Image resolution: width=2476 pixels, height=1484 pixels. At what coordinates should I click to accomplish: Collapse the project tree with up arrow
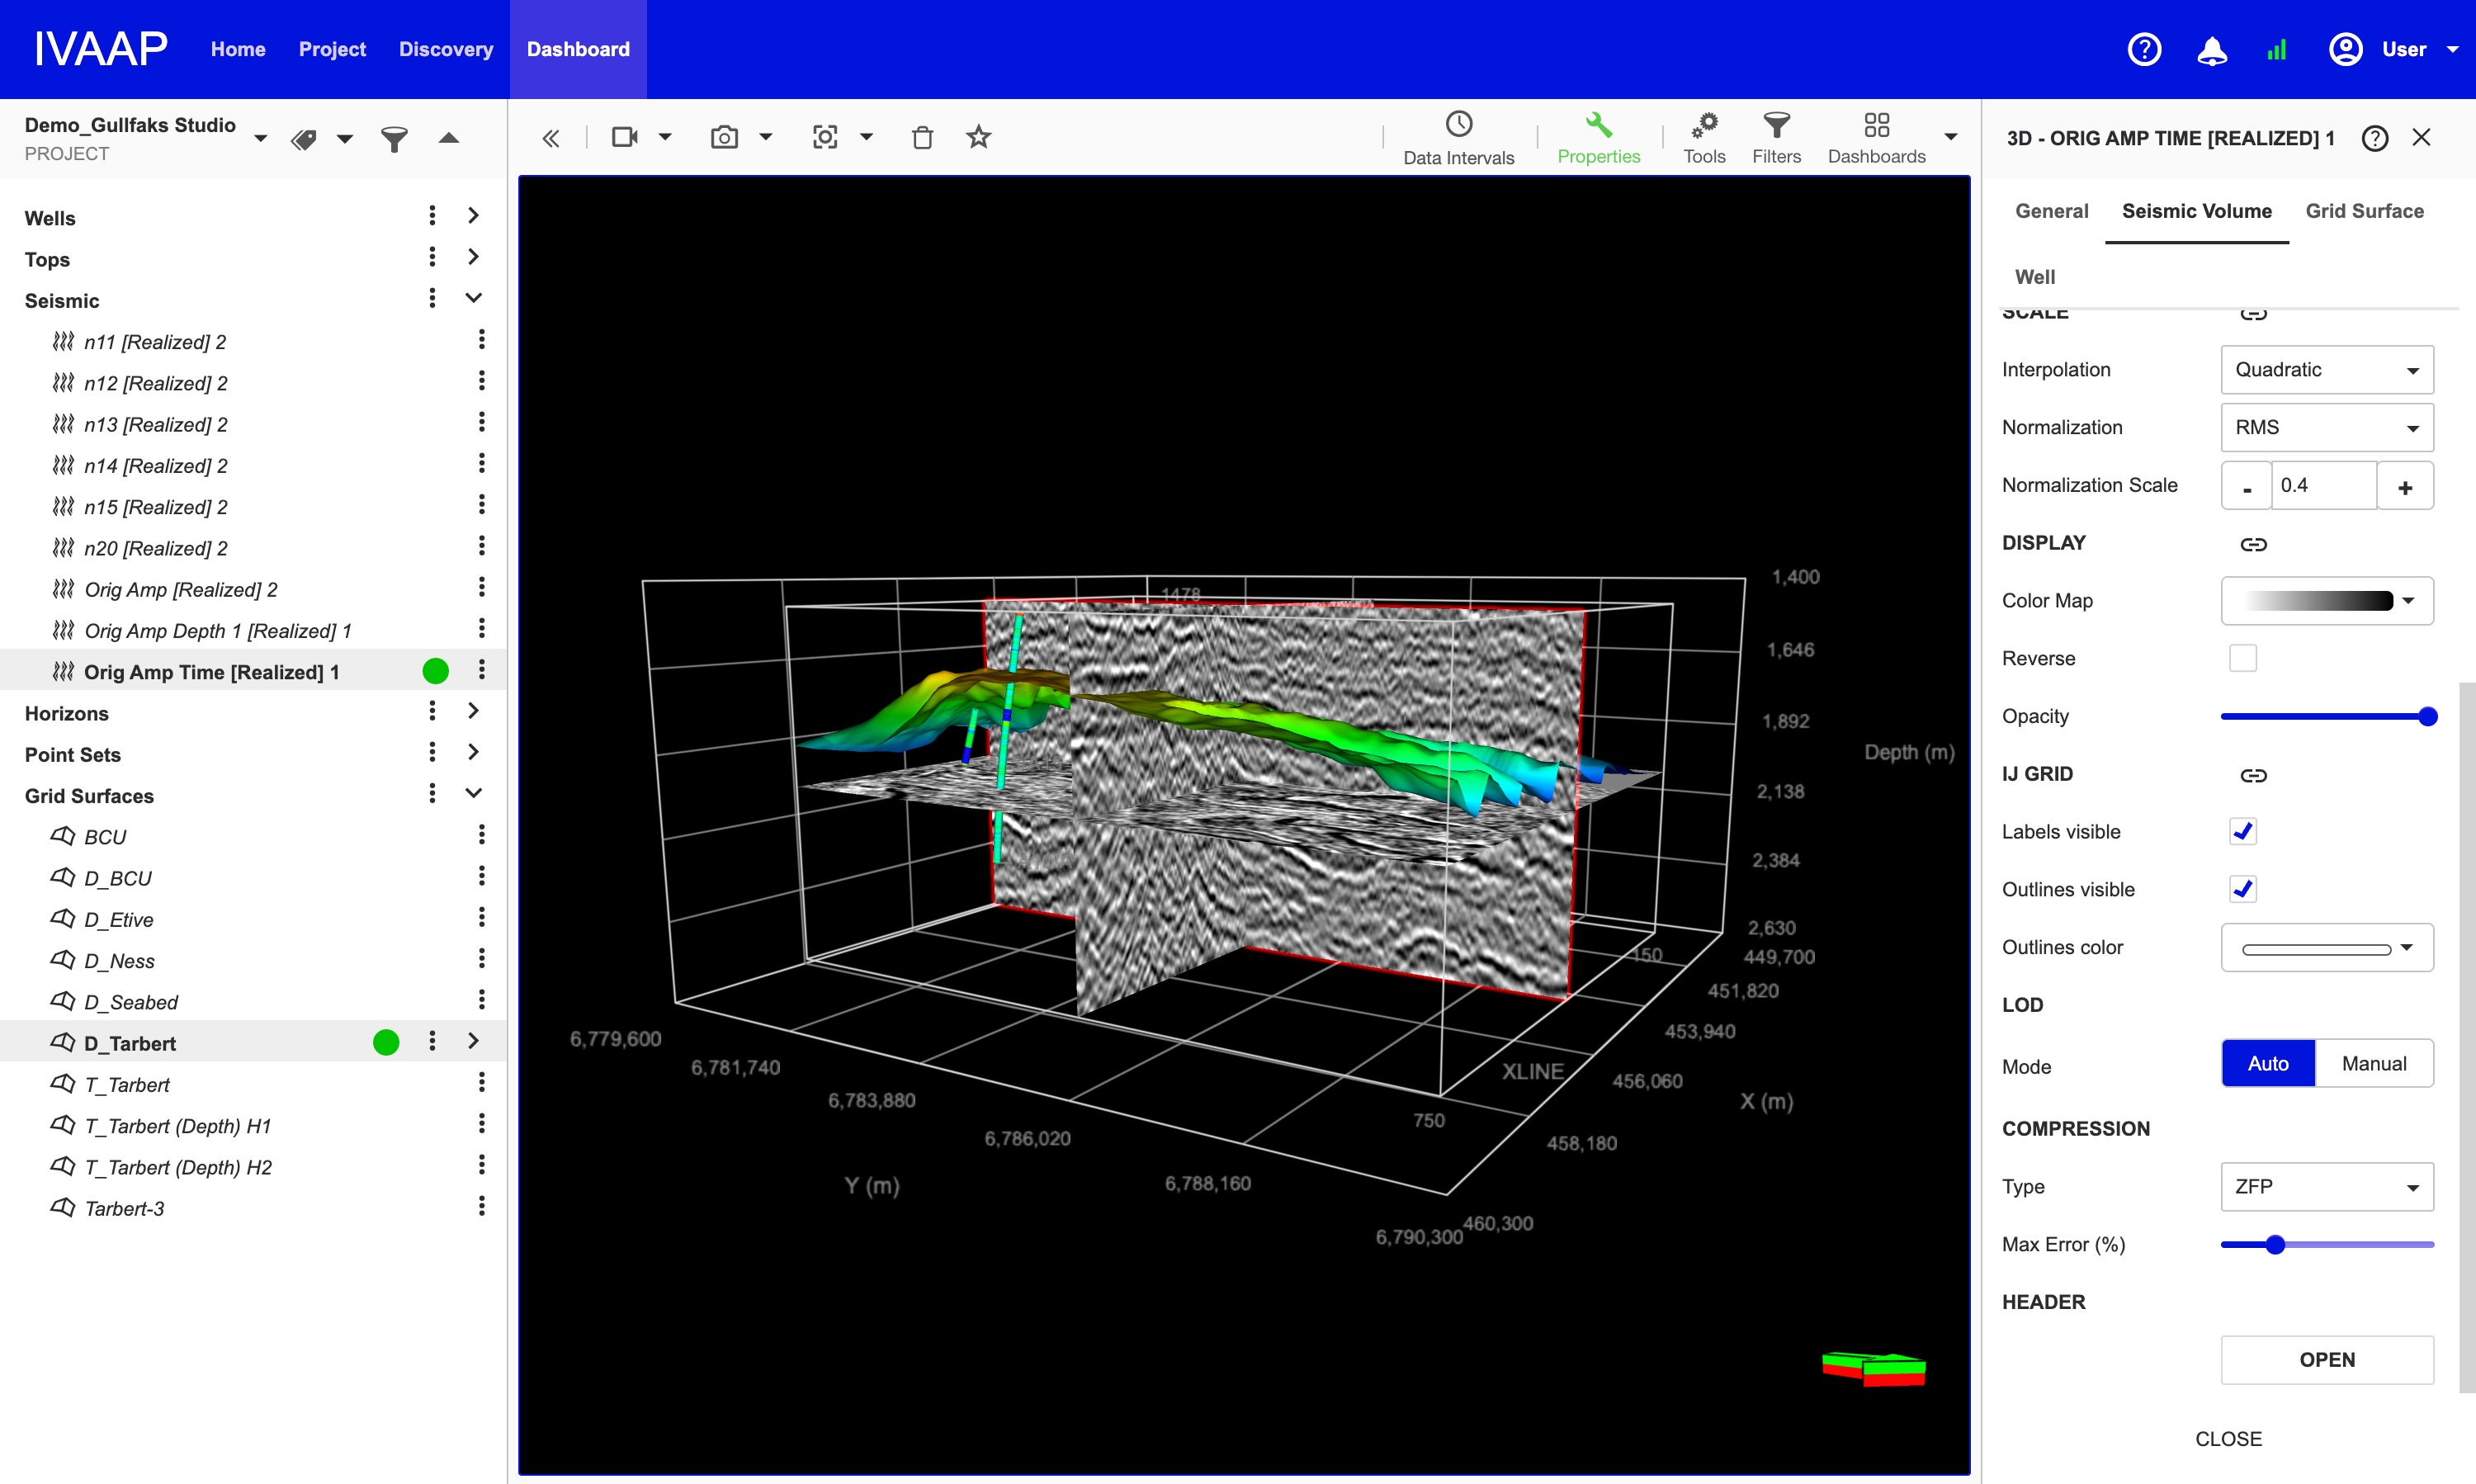(x=449, y=138)
